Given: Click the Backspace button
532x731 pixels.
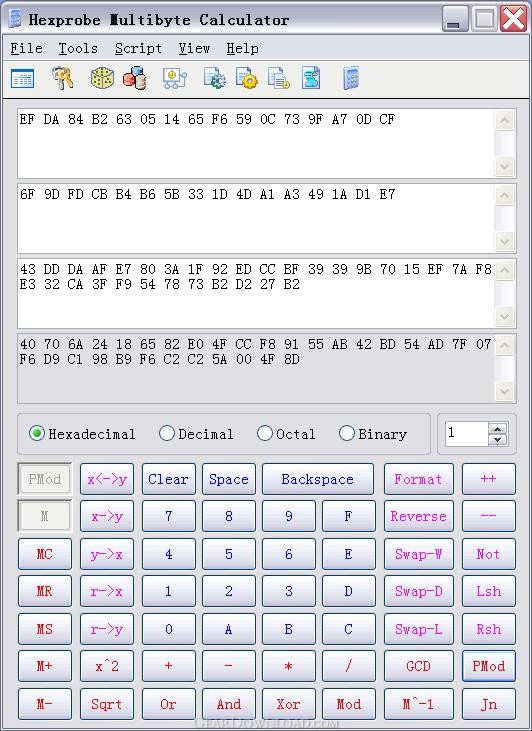Looking at the screenshot, I should pyautogui.click(x=318, y=479).
